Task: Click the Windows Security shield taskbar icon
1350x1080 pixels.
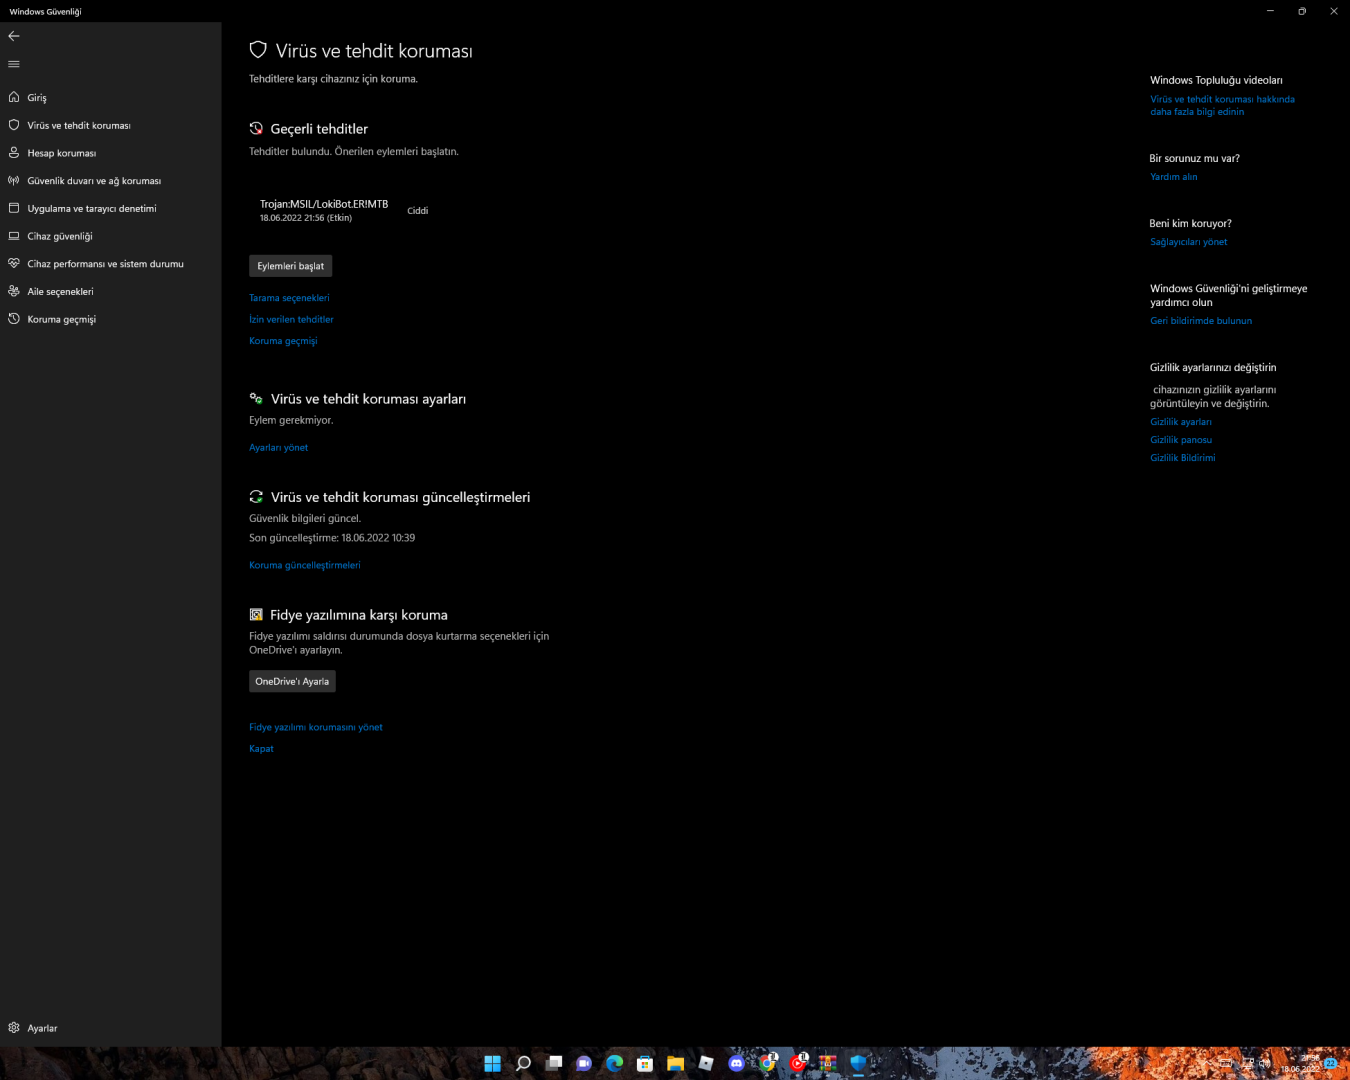Action: pos(858,1063)
